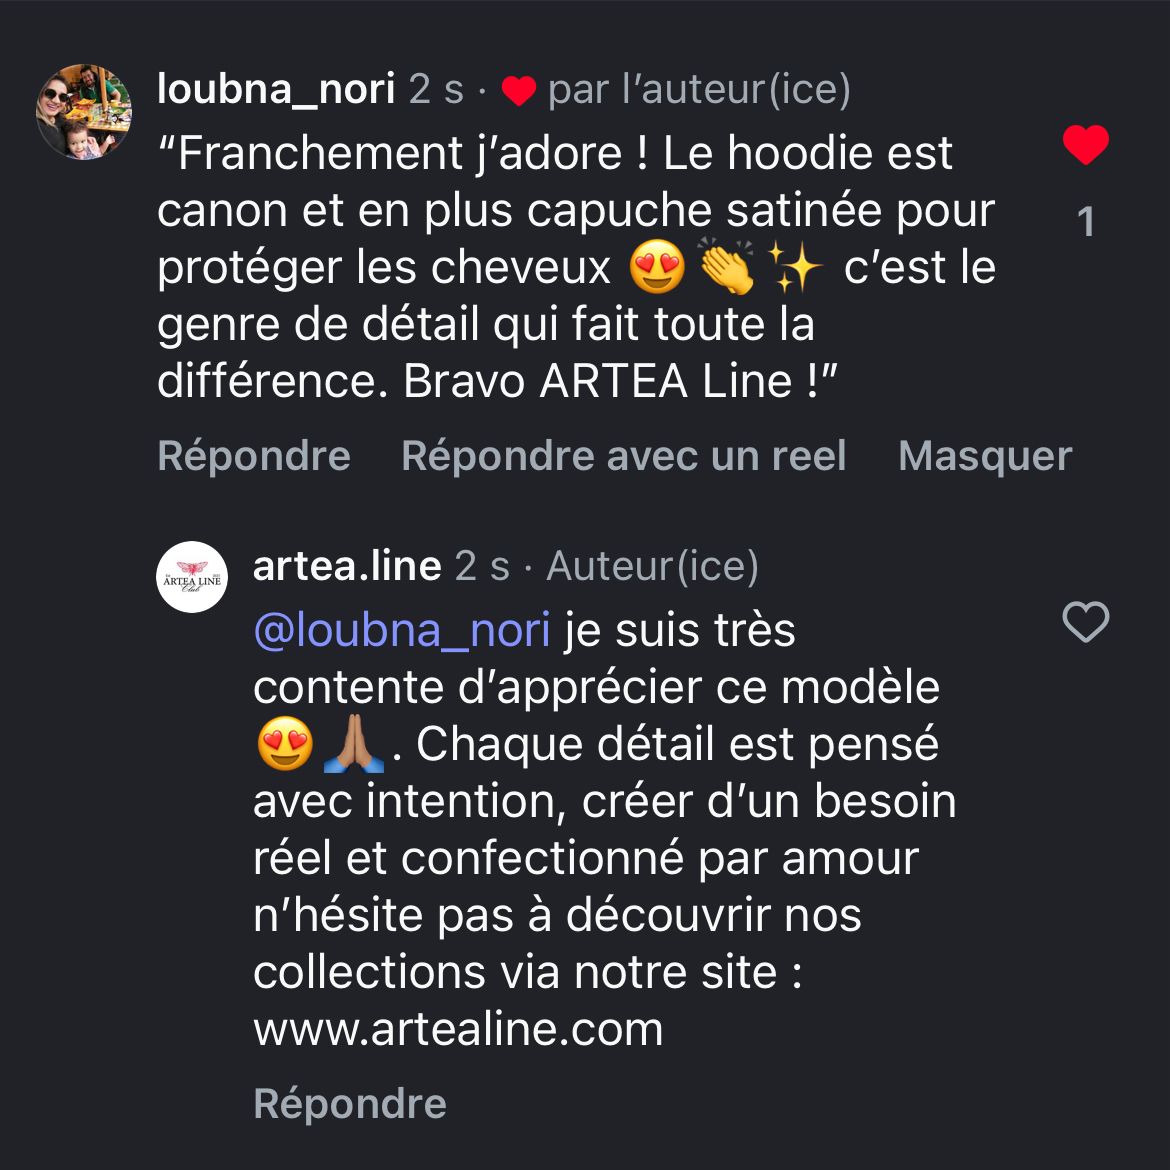Open loubna_nori's profile picture

(x=85, y=112)
